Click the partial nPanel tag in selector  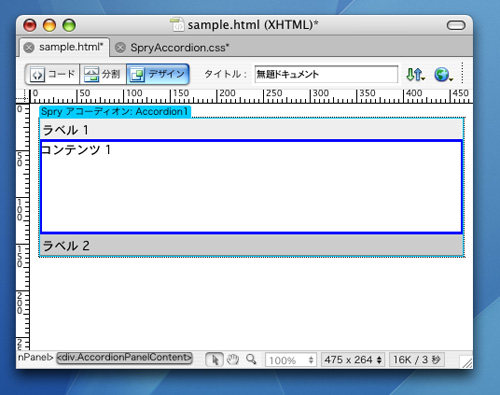[x=35, y=357]
